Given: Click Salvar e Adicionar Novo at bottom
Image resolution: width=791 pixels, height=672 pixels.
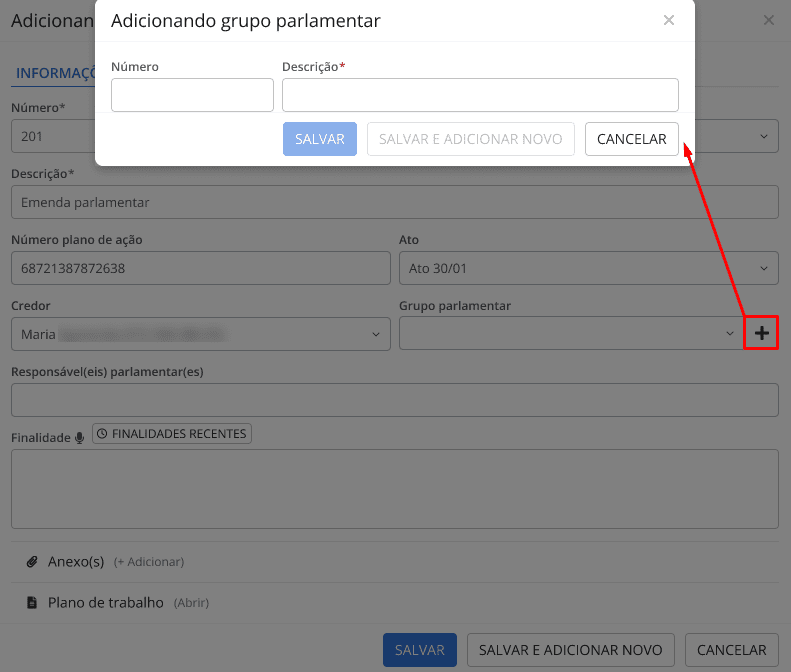Looking at the screenshot, I should point(570,650).
